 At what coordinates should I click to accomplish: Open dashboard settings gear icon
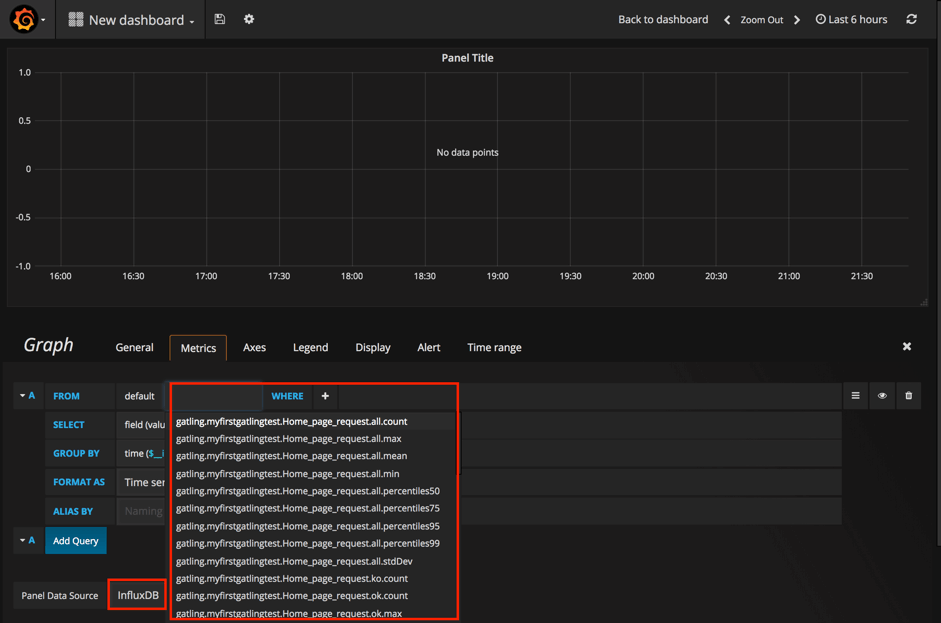pos(248,19)
